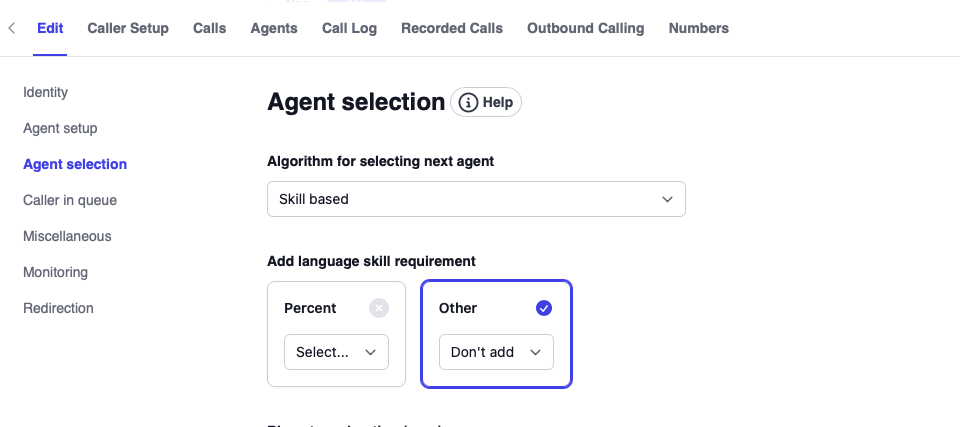
Task: Switch to the Numbers tab
Action: 698,28
